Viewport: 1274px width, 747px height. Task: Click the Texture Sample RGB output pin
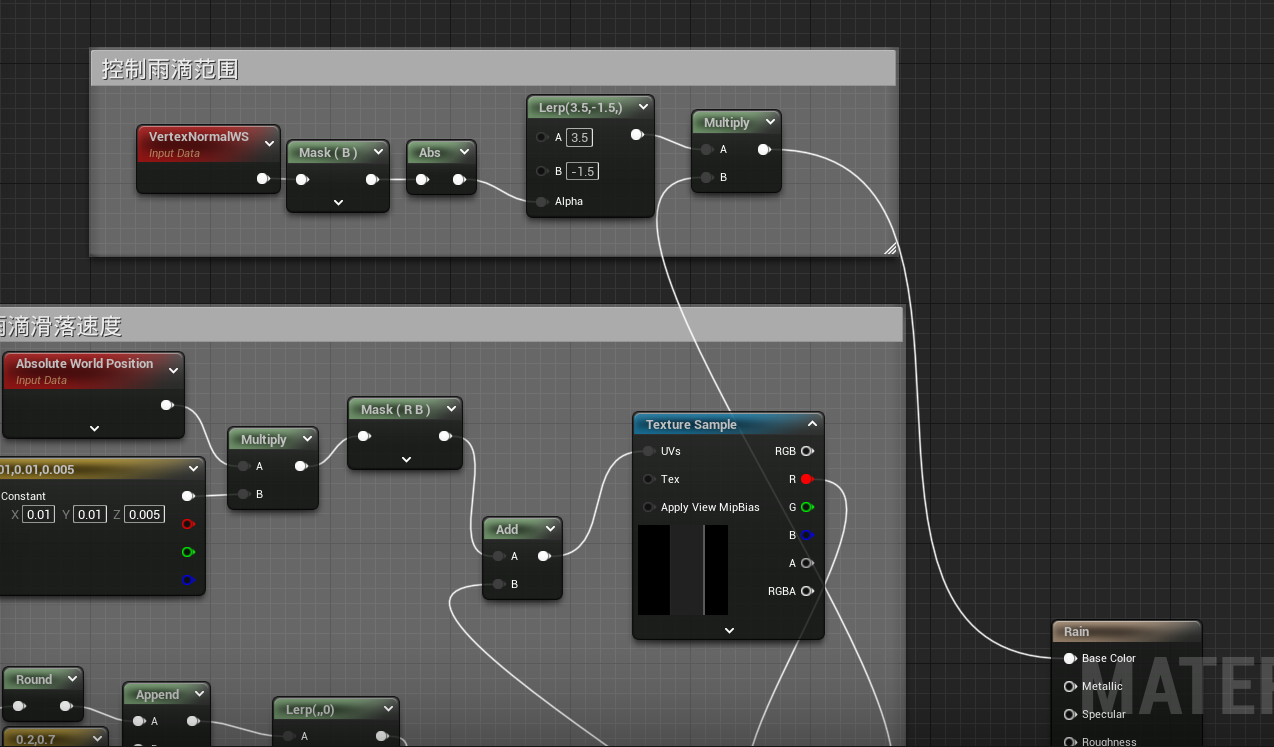807,451
